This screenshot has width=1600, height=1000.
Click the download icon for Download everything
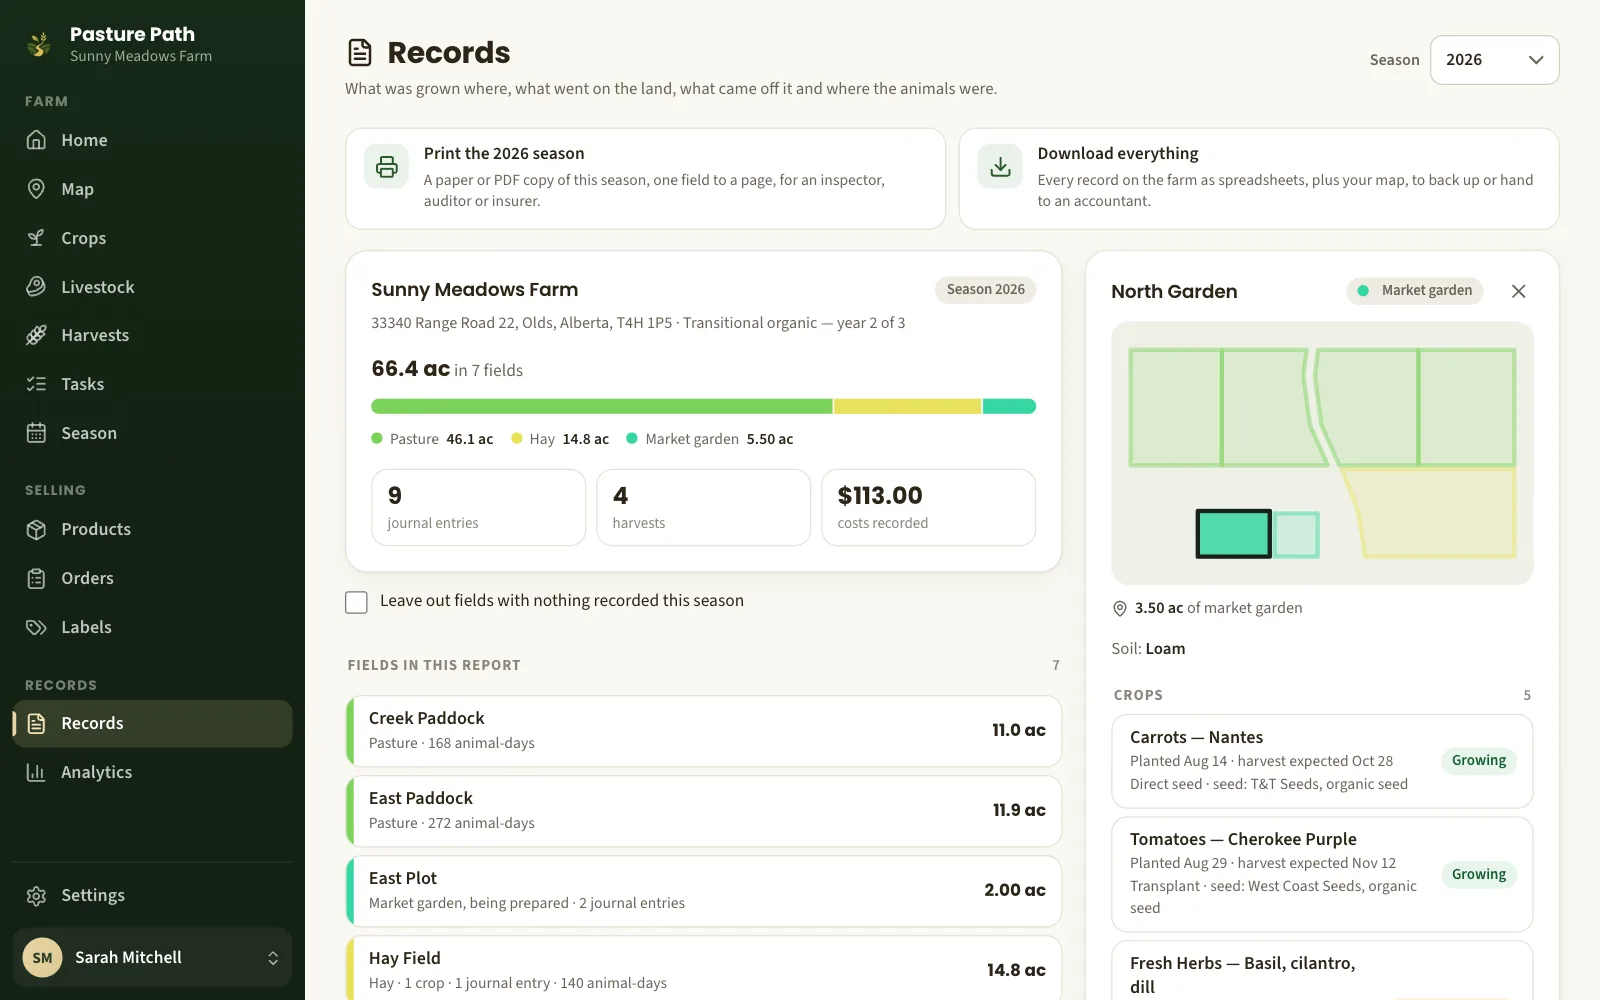point(1000,167)
